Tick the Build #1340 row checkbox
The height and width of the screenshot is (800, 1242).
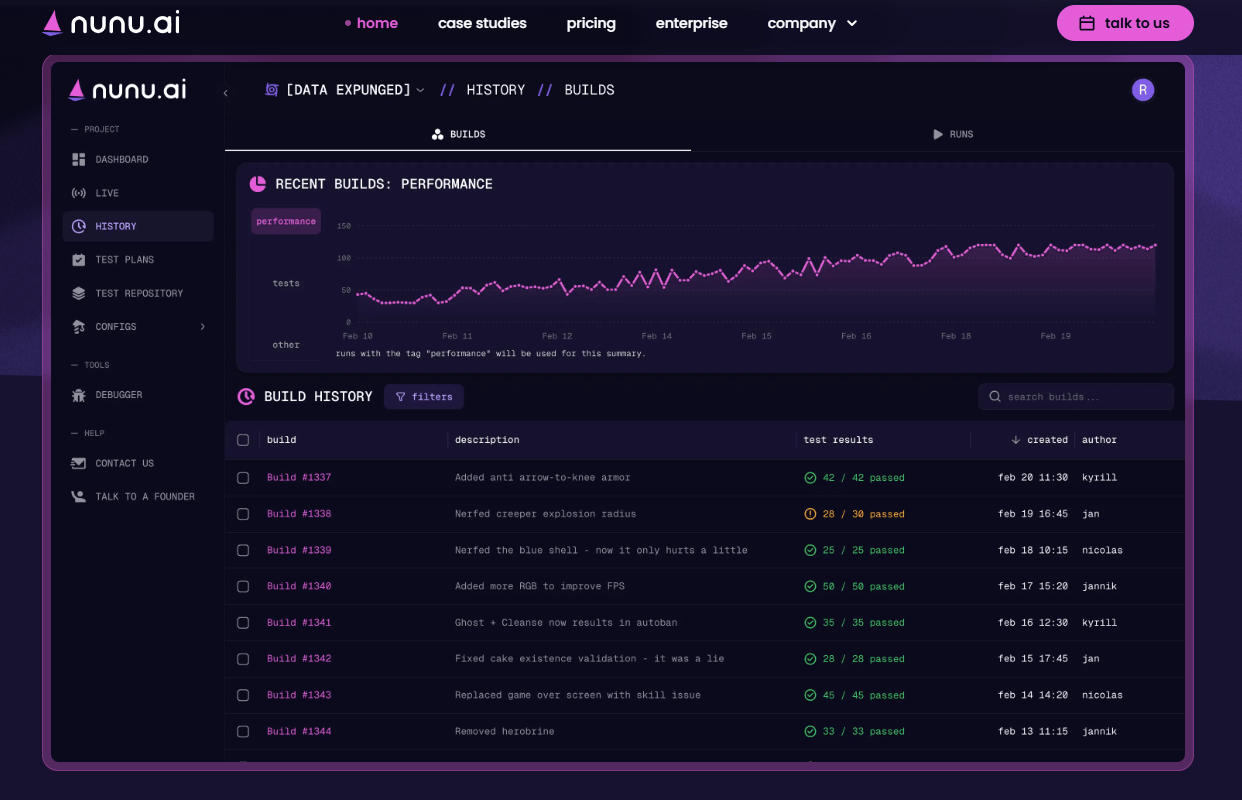pos(243,587)
